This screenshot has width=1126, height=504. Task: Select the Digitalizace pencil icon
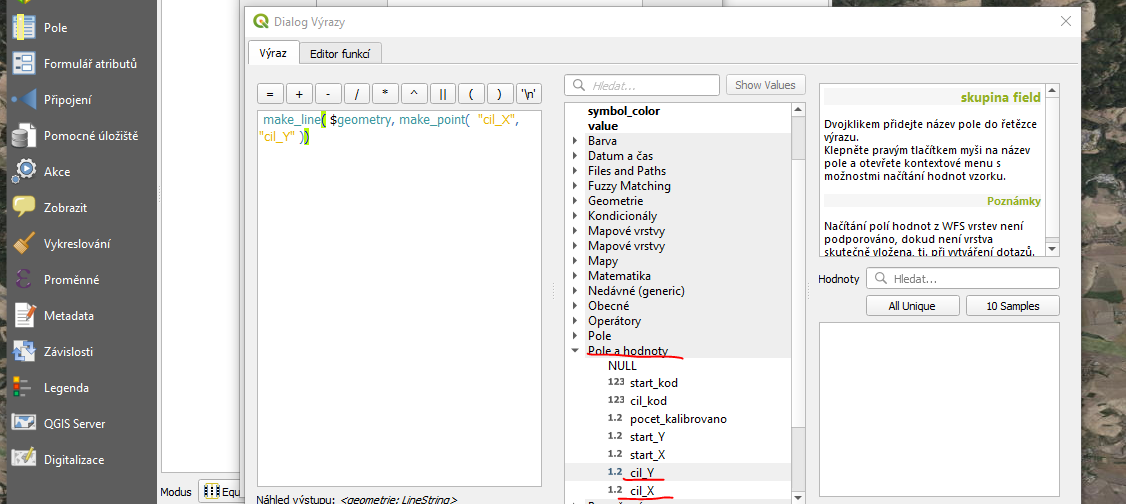coord(24,460)
